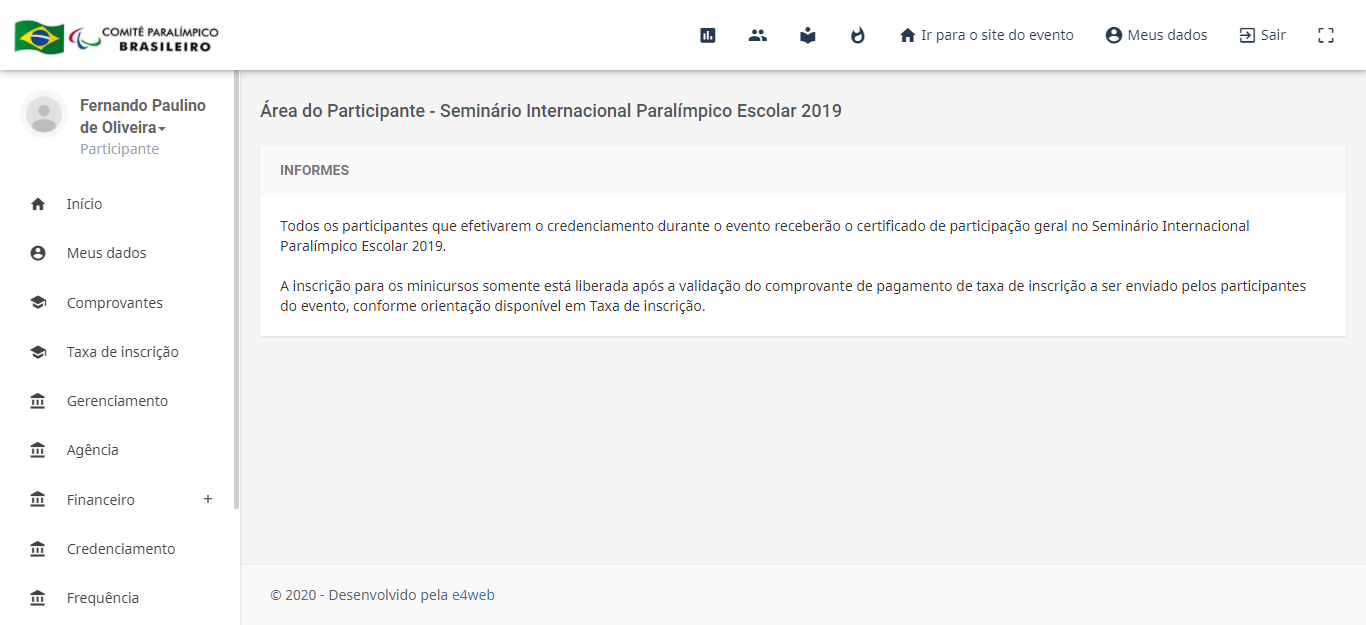Image resolution: width=1366 pixels, height=625 pixels.
Task: Click the sidebar vertical scrollbar
Action: (x=236, y=290)
